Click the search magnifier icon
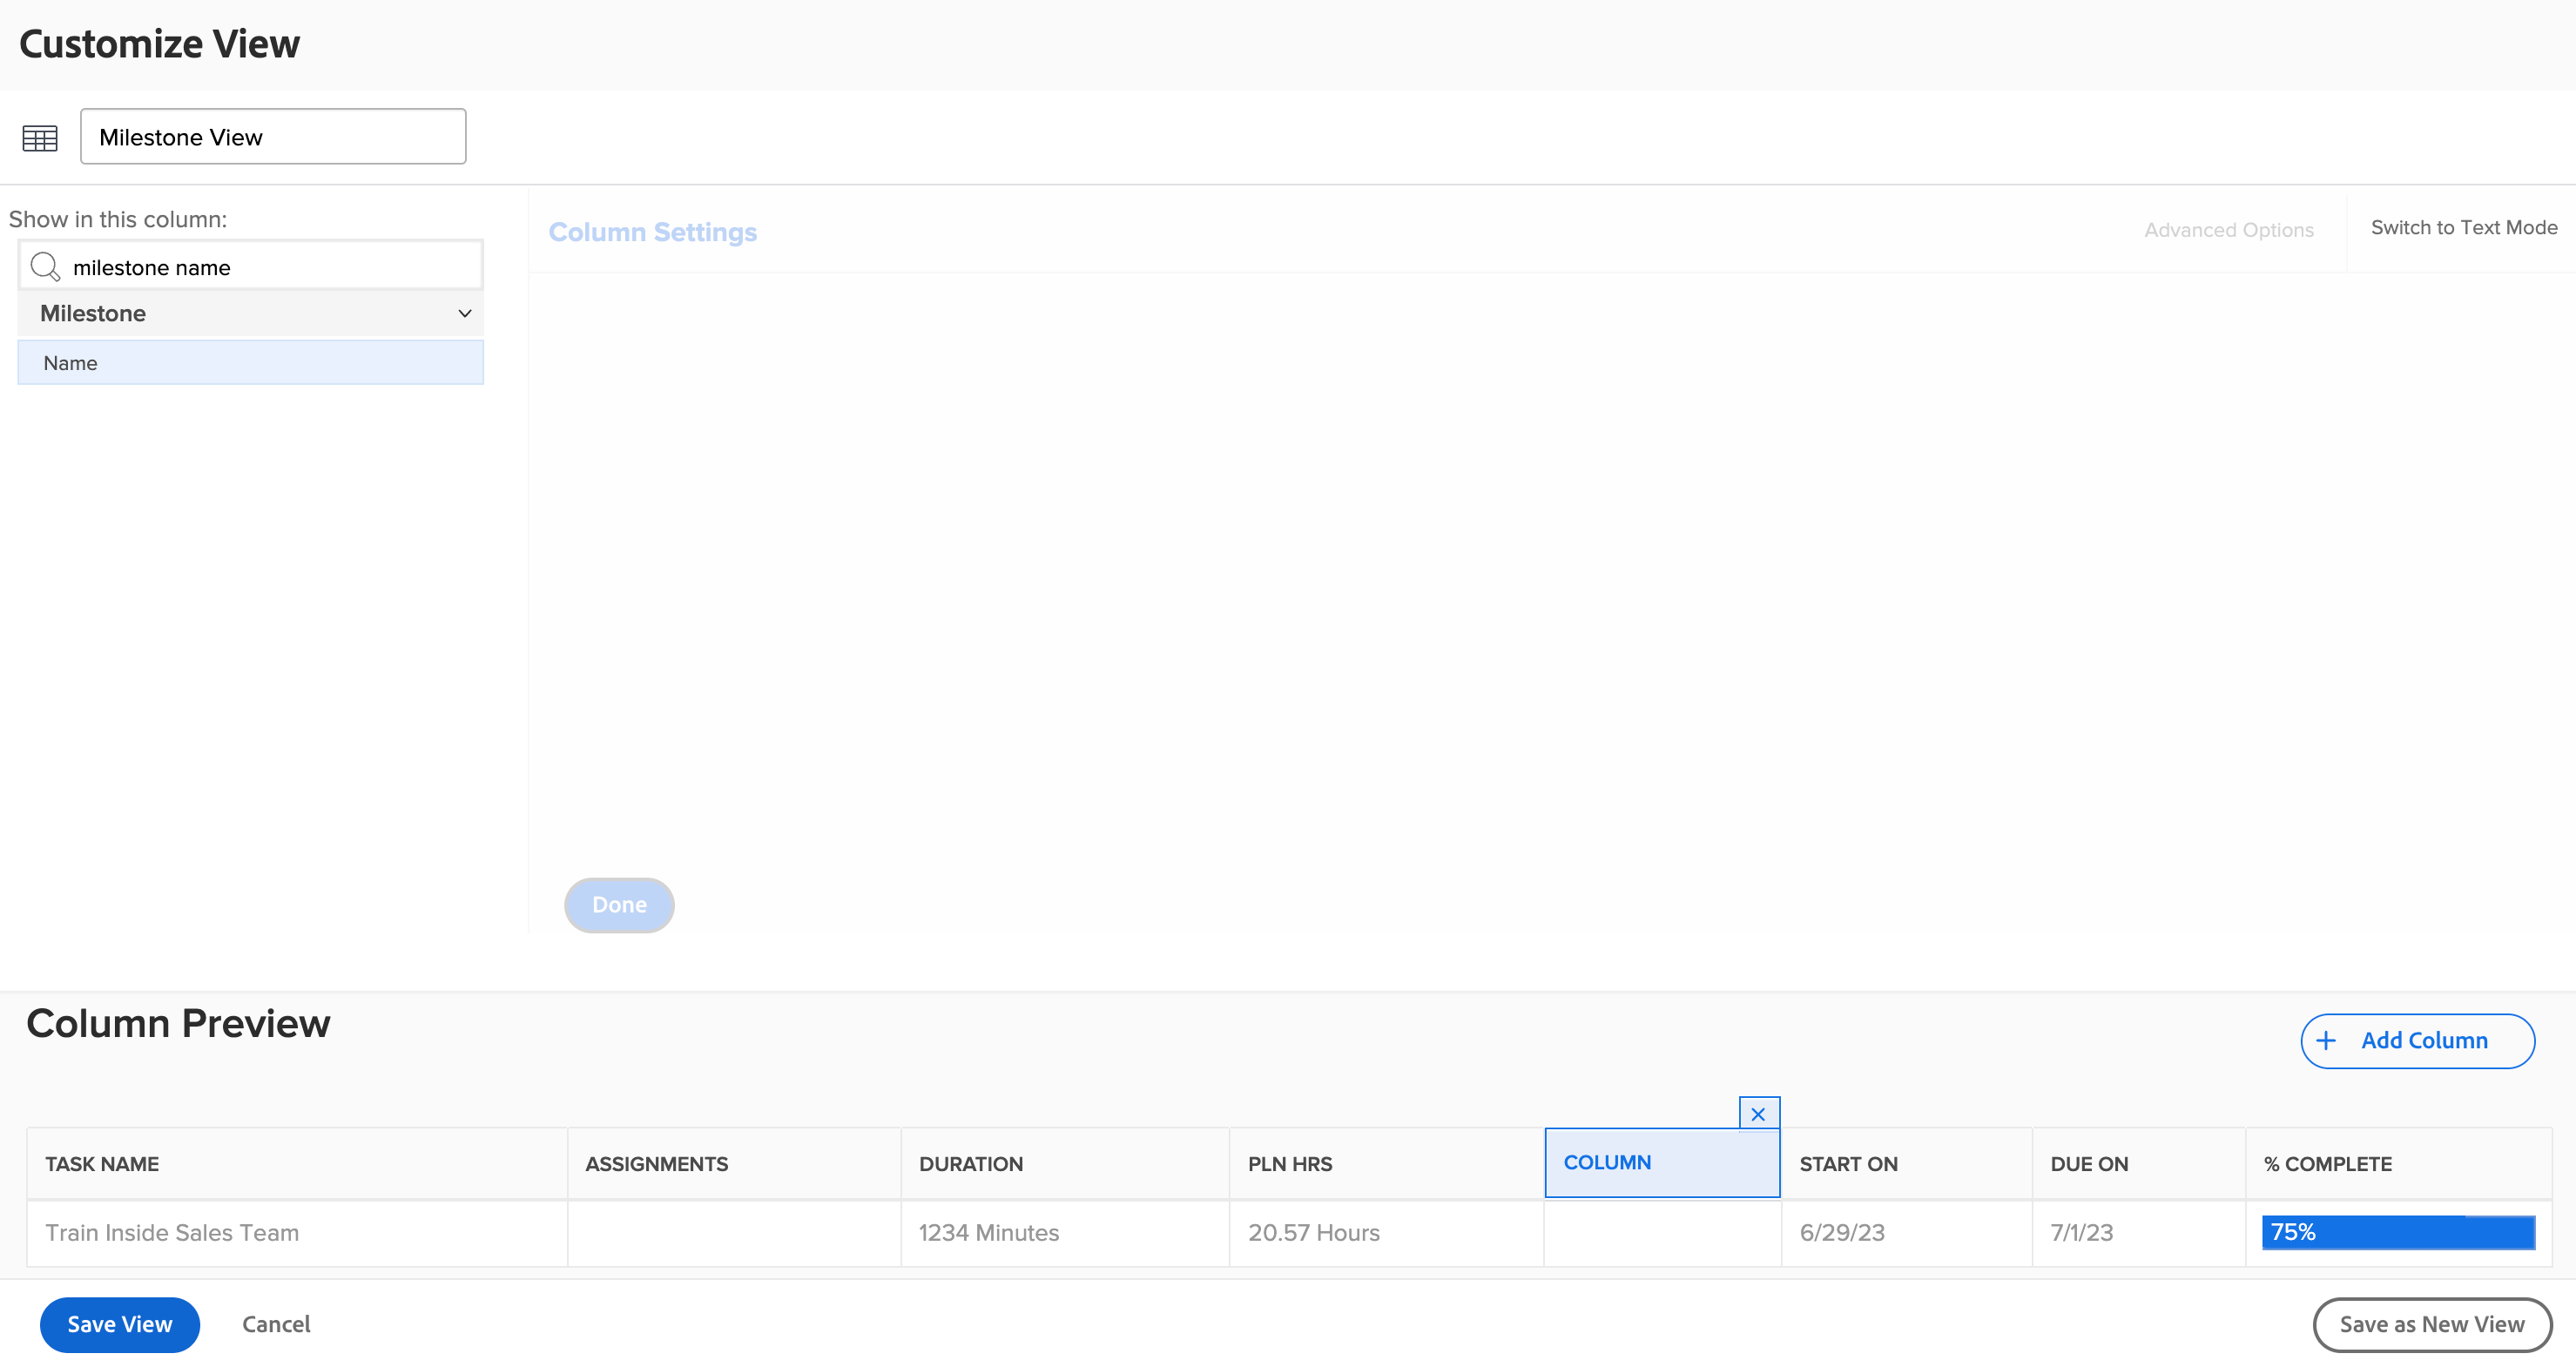2576x1367 pixels. [x=45, y=267]
